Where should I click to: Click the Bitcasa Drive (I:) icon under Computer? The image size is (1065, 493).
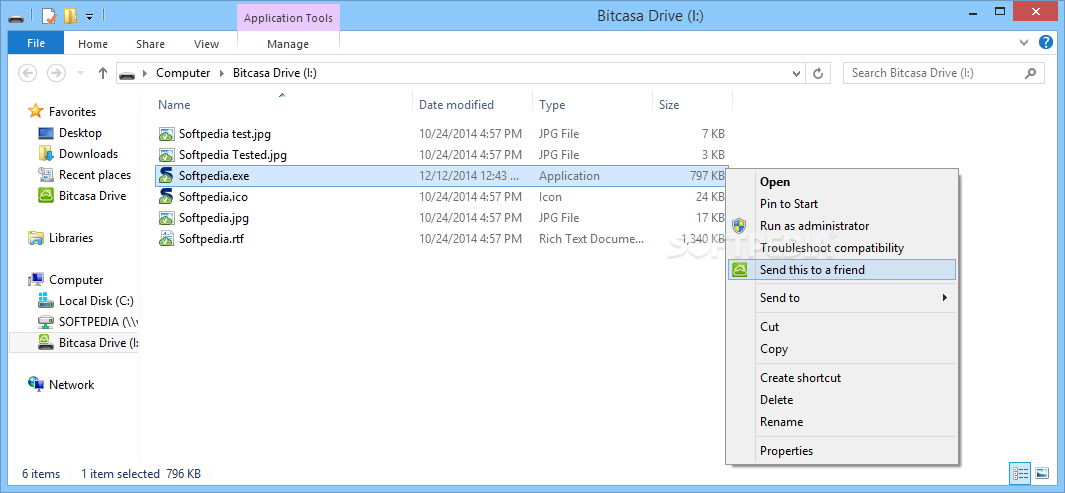[46, 342]
